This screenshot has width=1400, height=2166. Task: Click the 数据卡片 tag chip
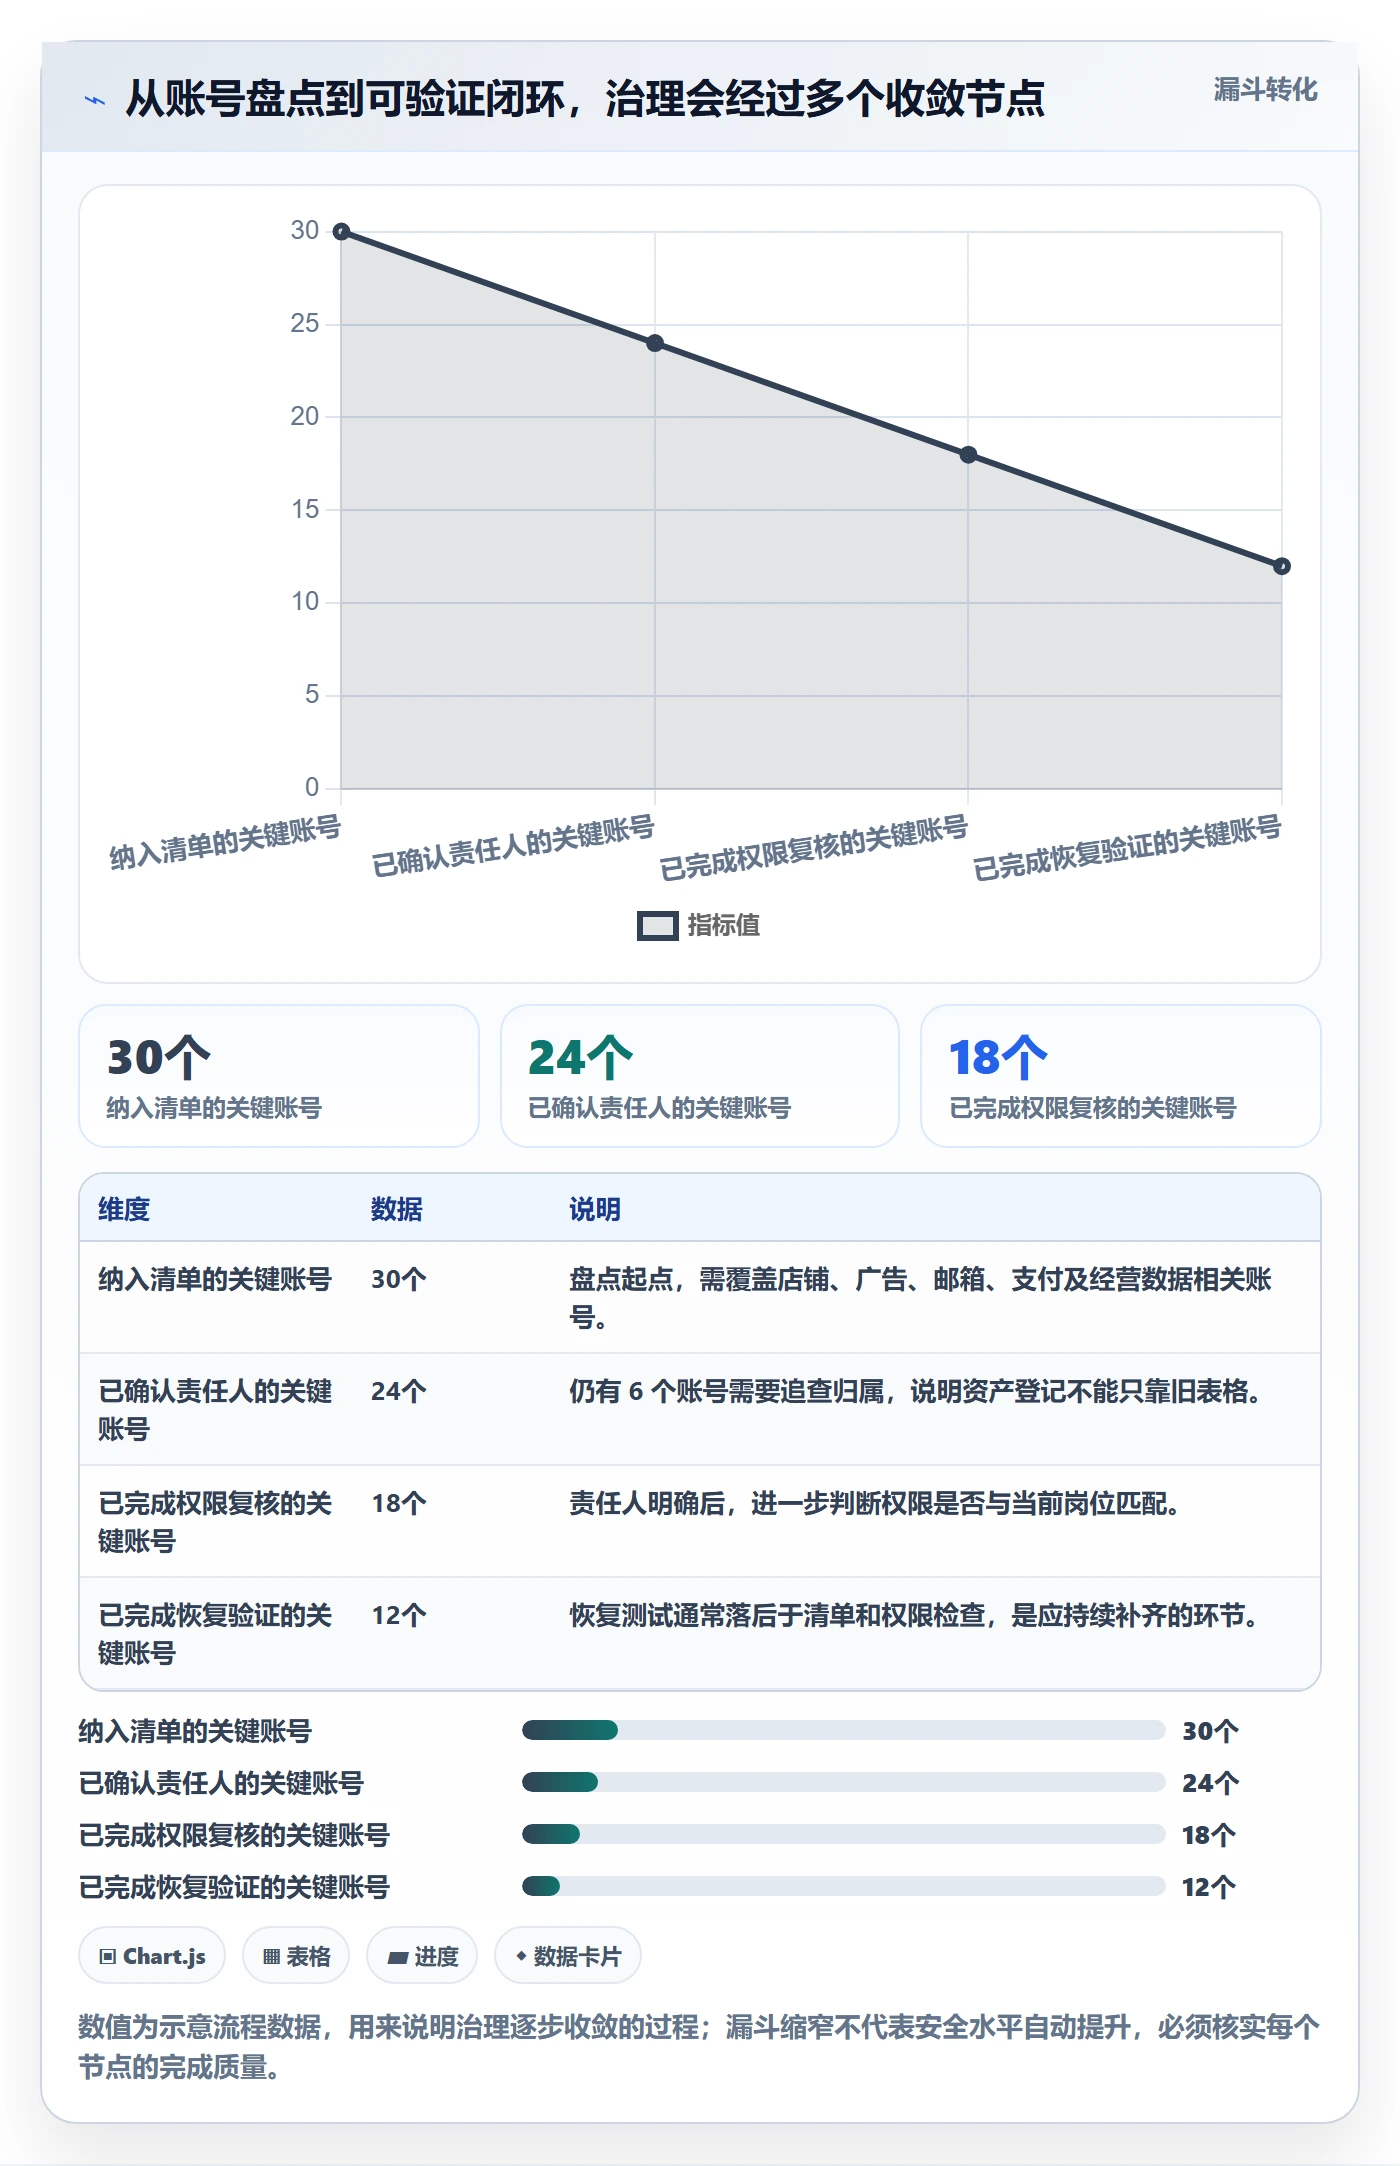click(568, 1956)
